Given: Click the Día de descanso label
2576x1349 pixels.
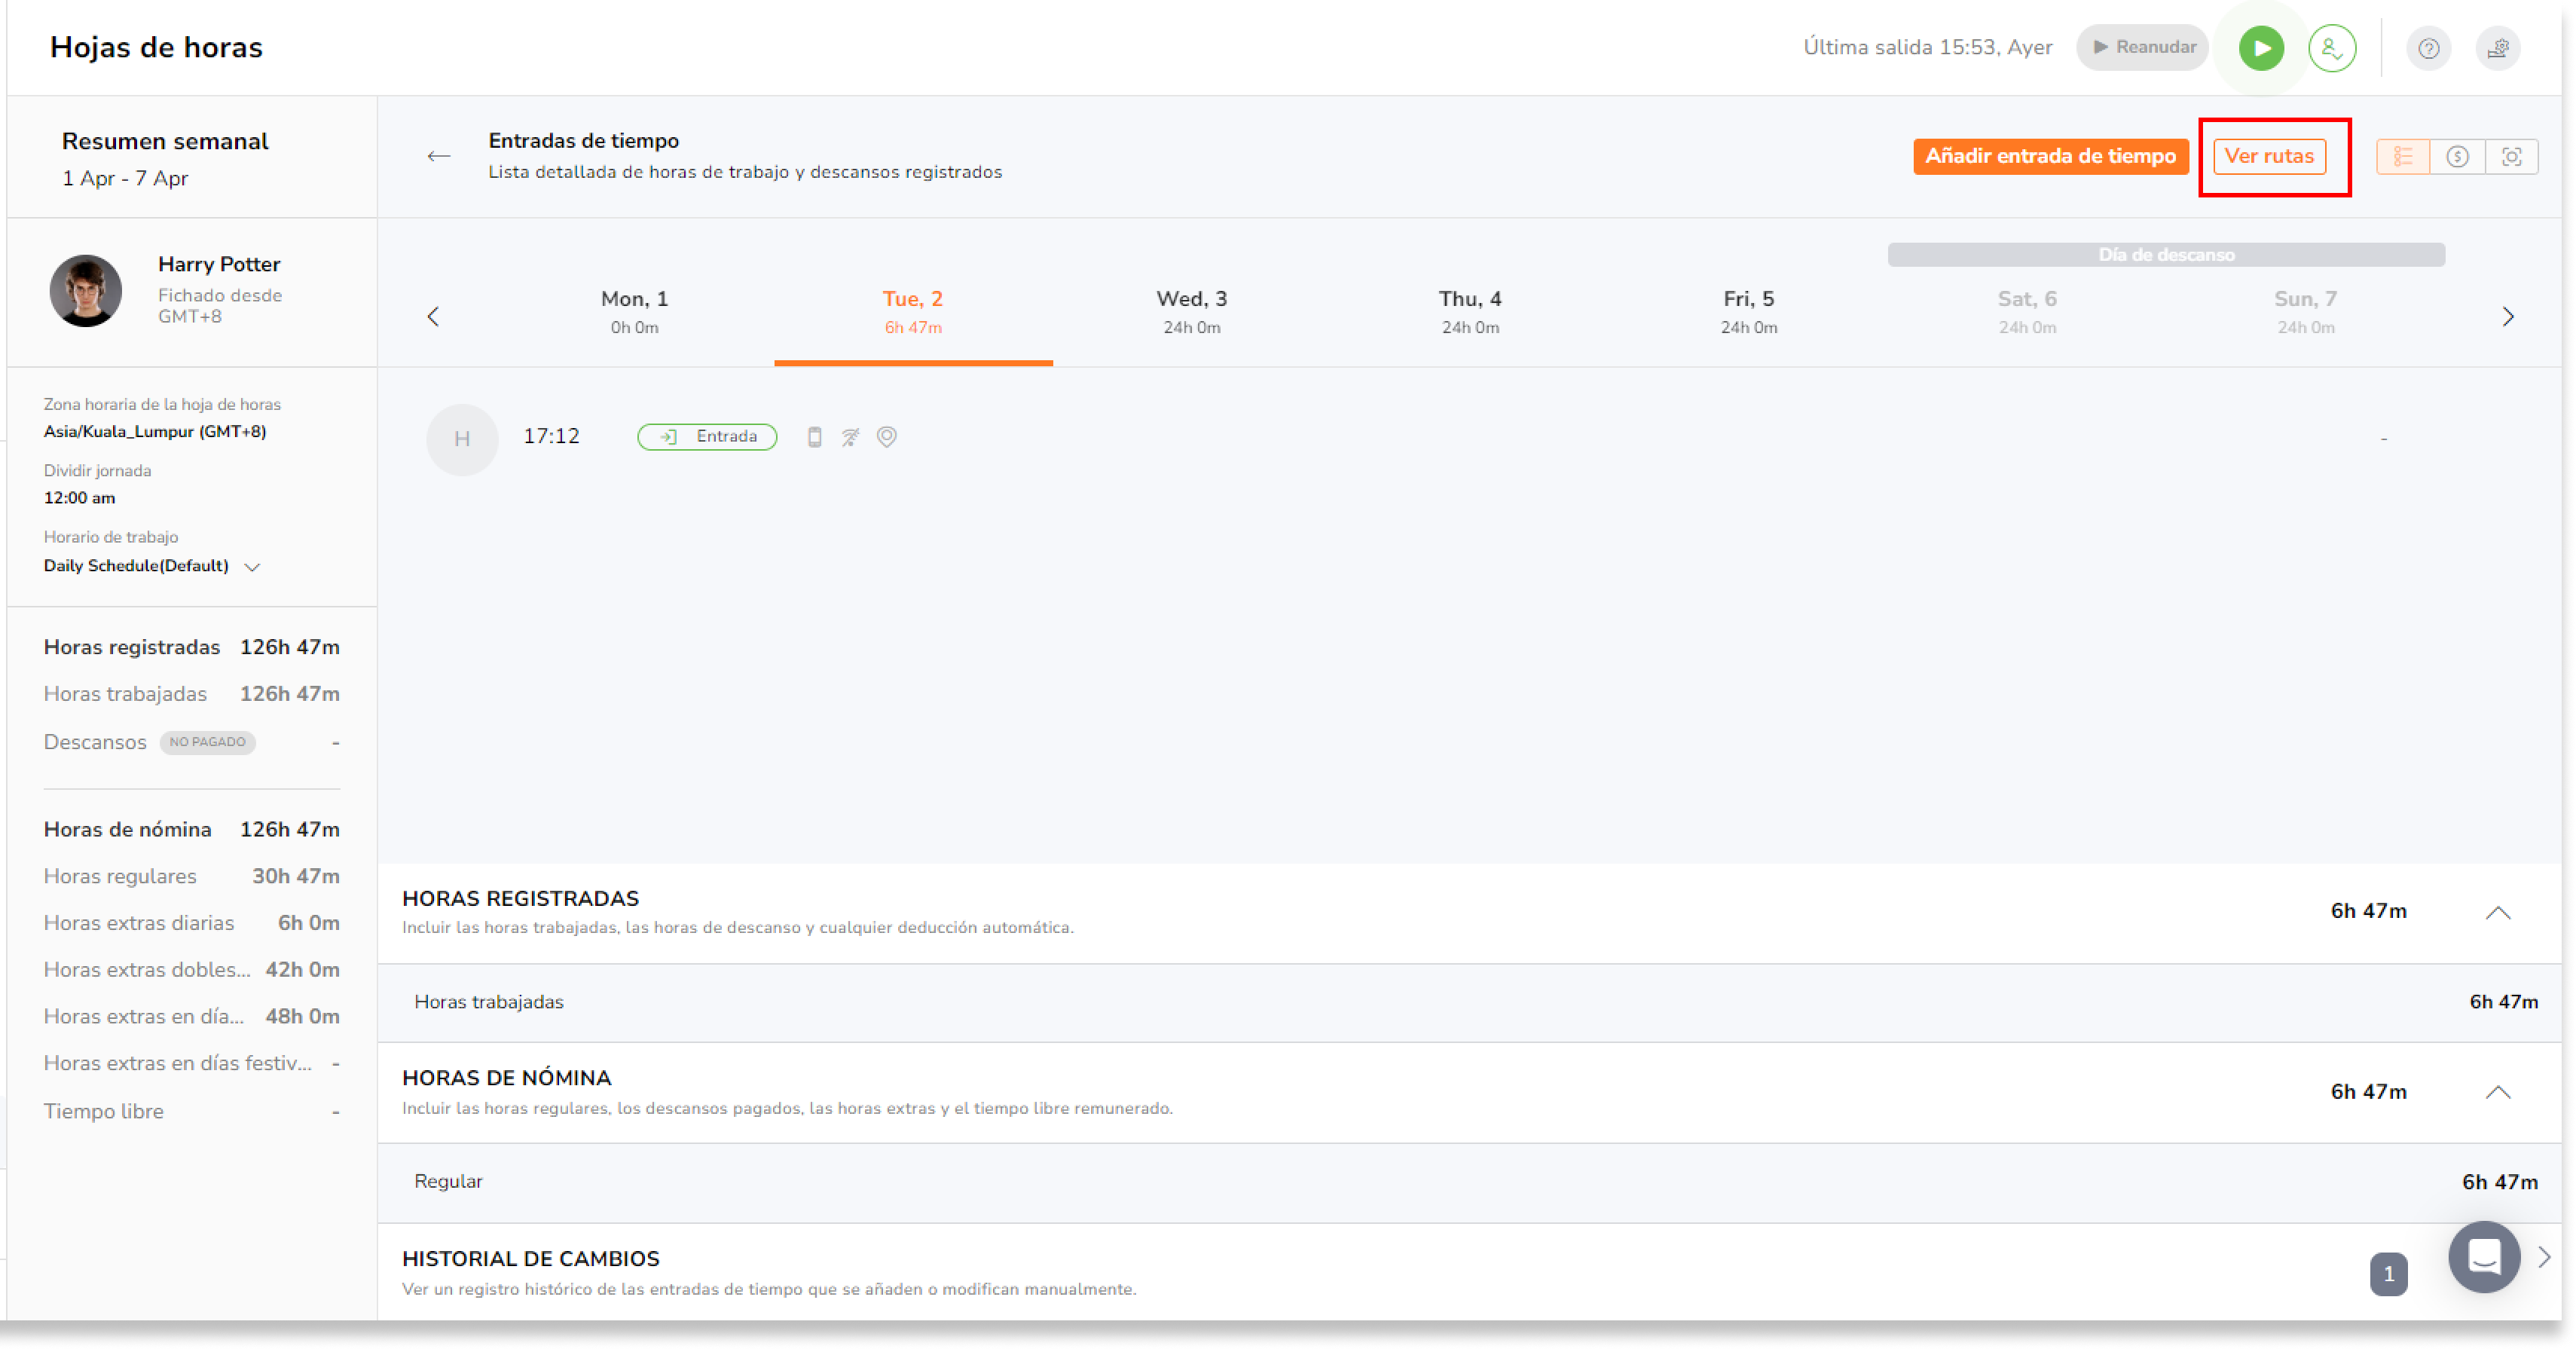Looking at the screenshot, I should 2166,254.
